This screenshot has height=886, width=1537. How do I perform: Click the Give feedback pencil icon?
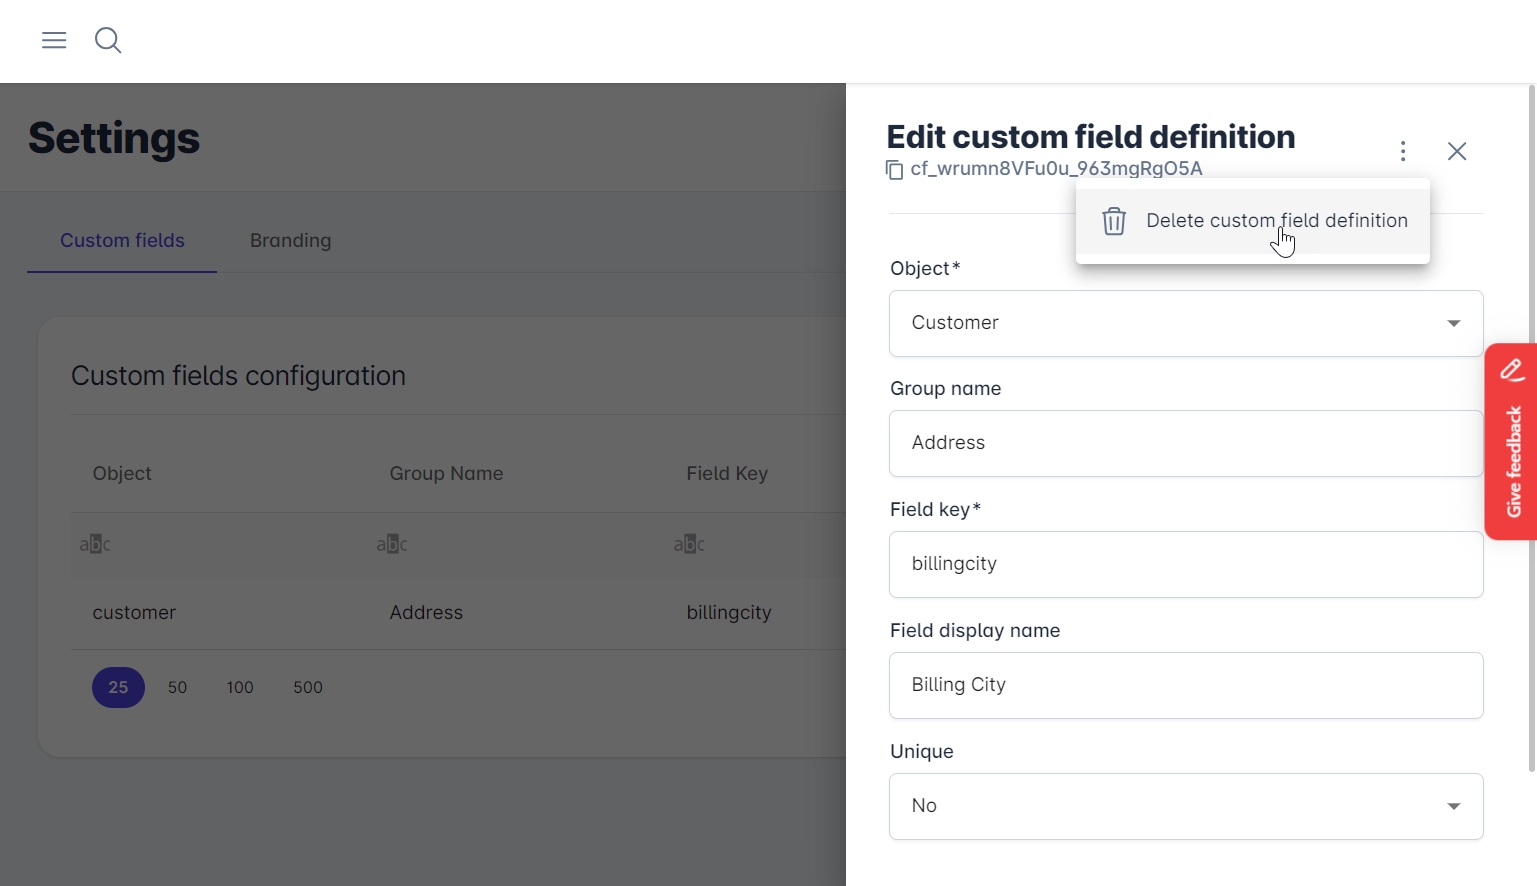pos(1512,370)
